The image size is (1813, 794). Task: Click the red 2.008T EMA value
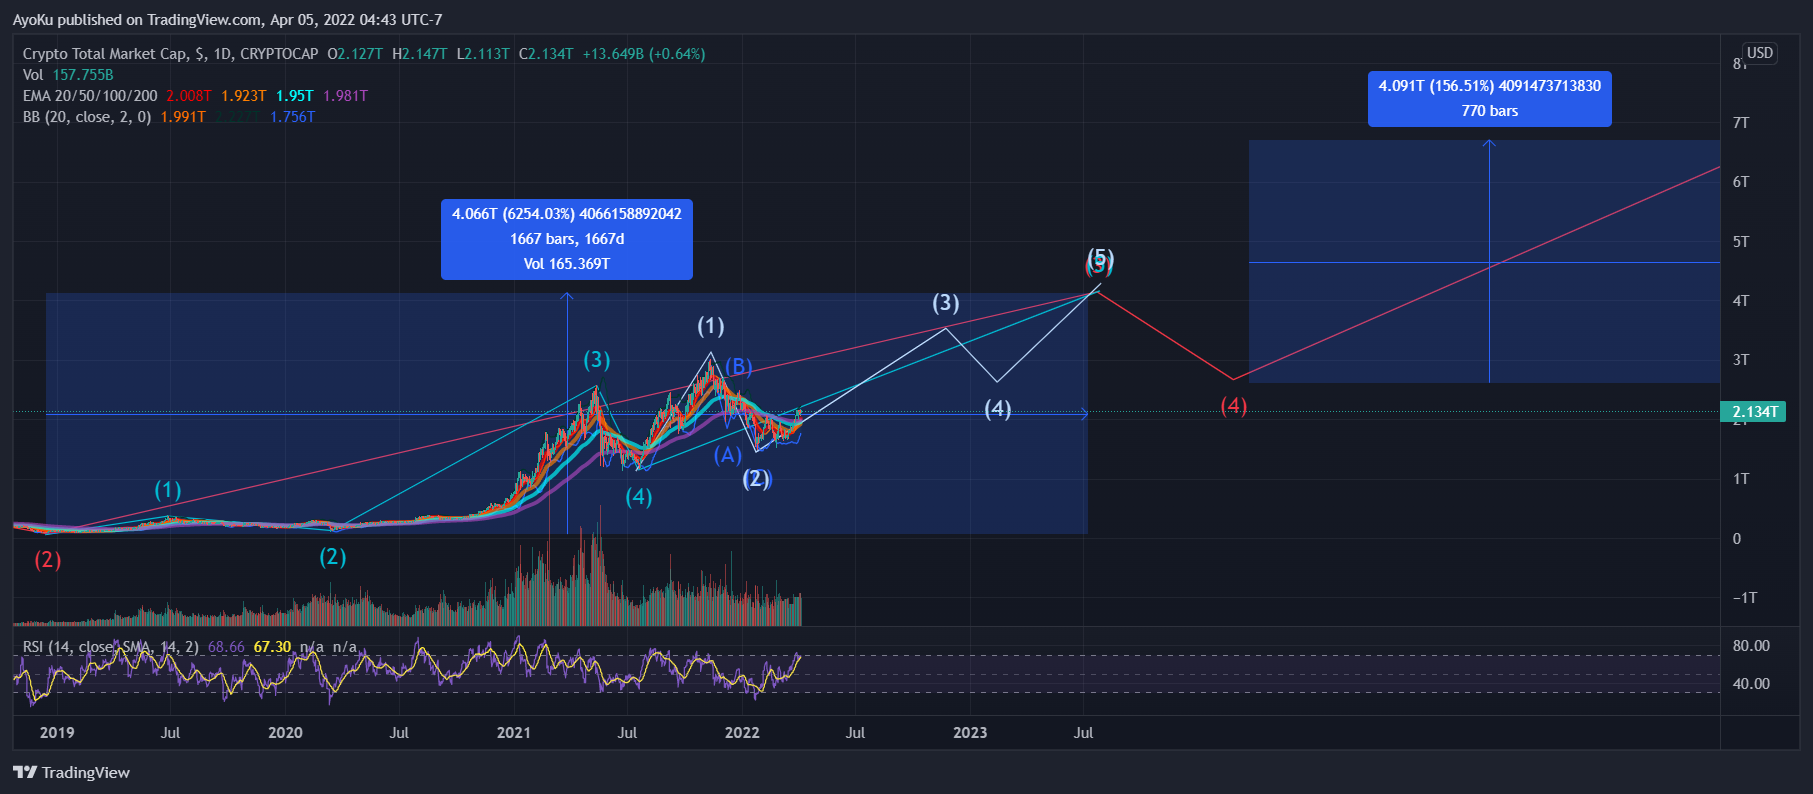188,96
